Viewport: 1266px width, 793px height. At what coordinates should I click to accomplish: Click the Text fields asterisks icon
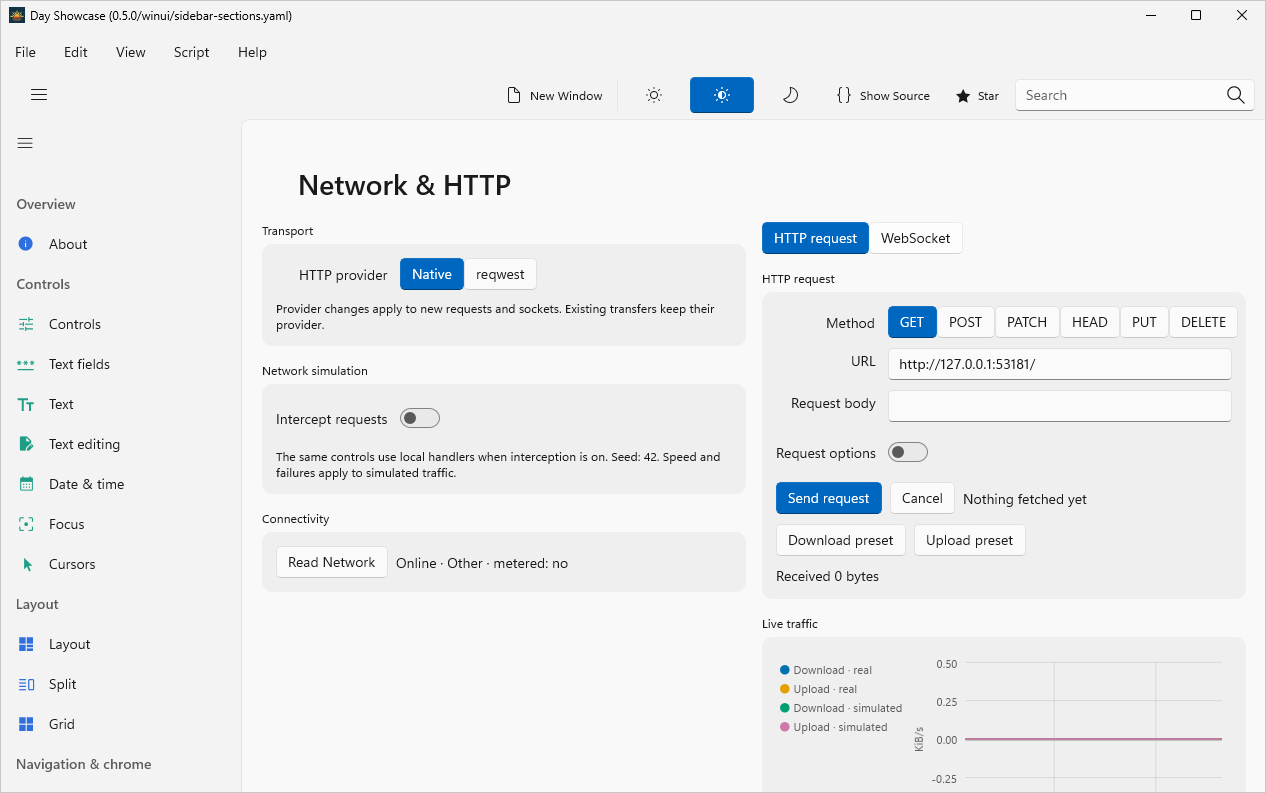point(27,364)
